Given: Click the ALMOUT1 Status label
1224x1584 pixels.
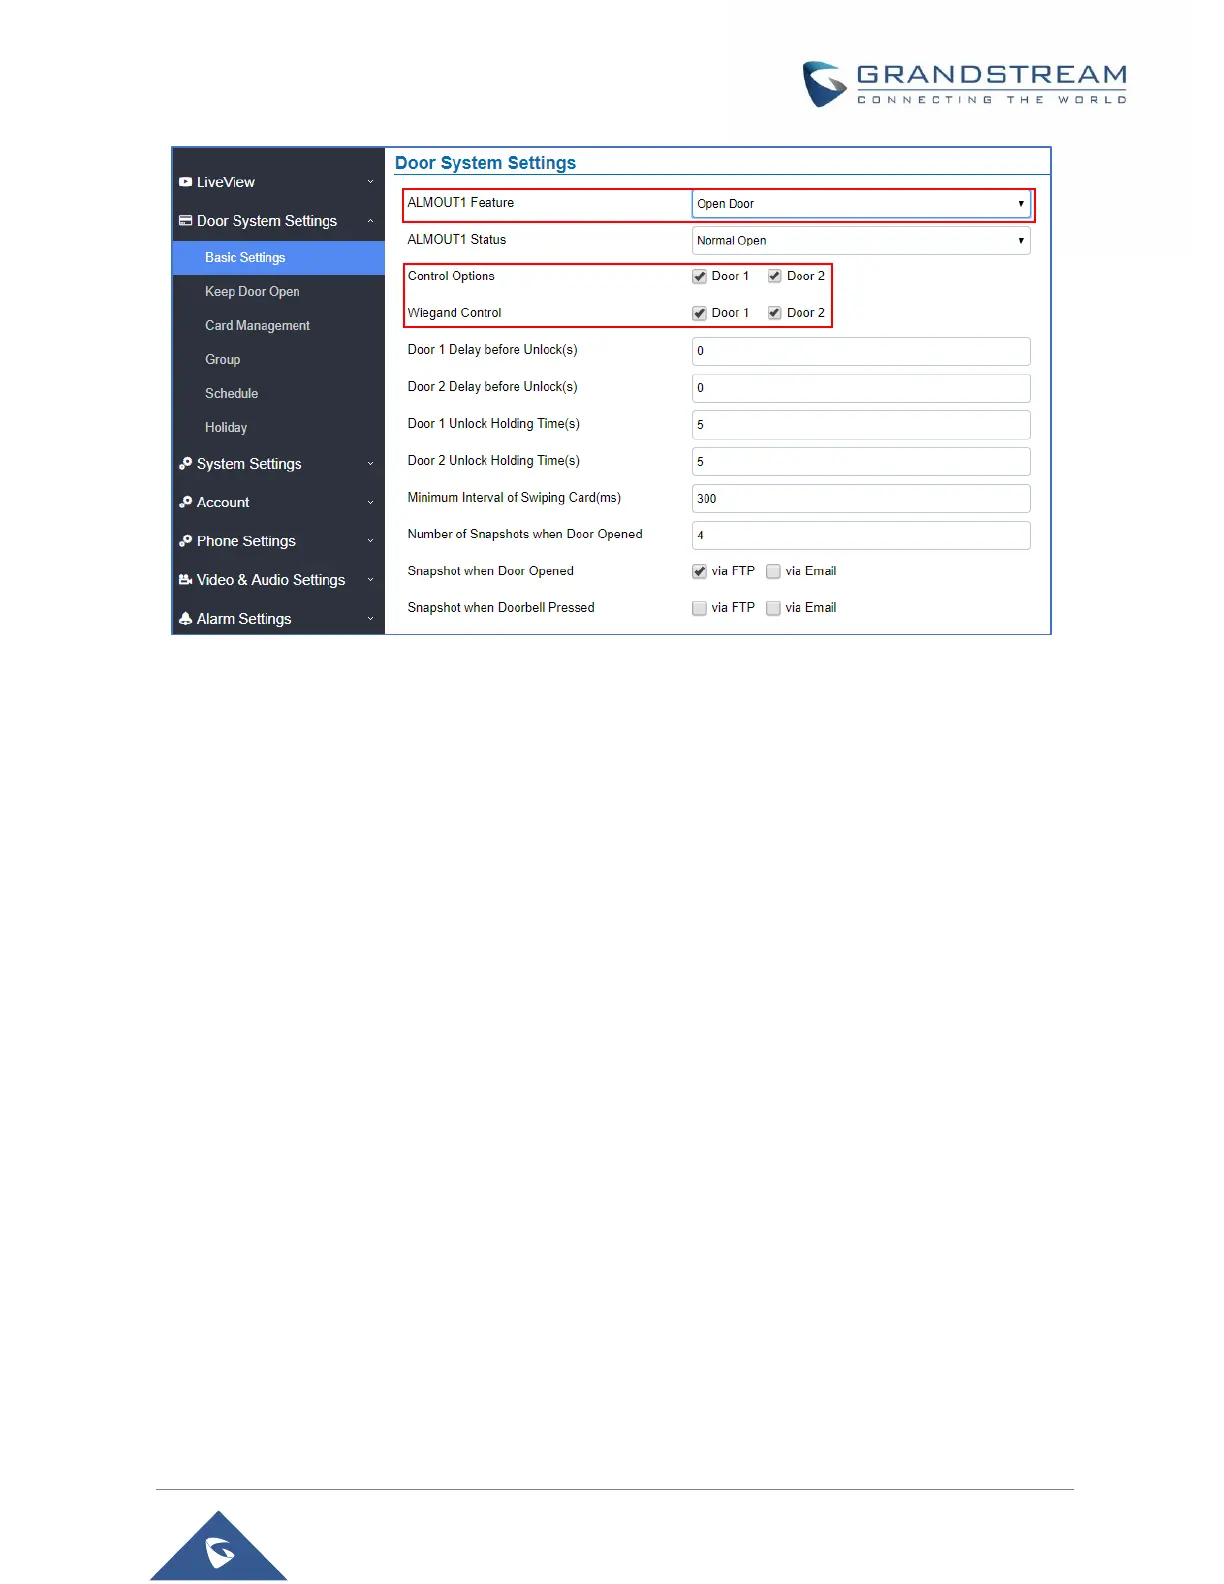Looking at the screenshot, I should 457,239.
